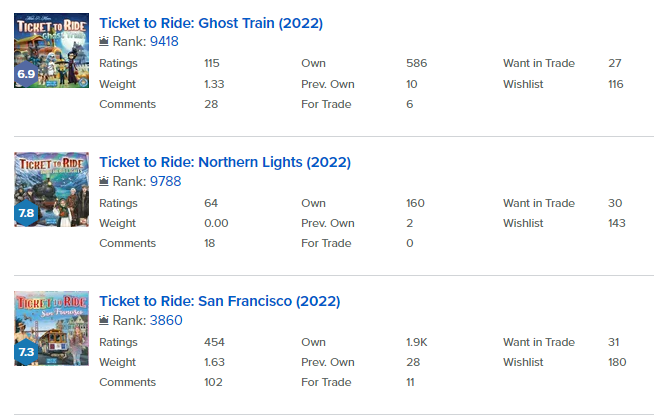Open Ticket to Ride: Northern Lights title link
This screenshot has height=415, width=654.
225,162
